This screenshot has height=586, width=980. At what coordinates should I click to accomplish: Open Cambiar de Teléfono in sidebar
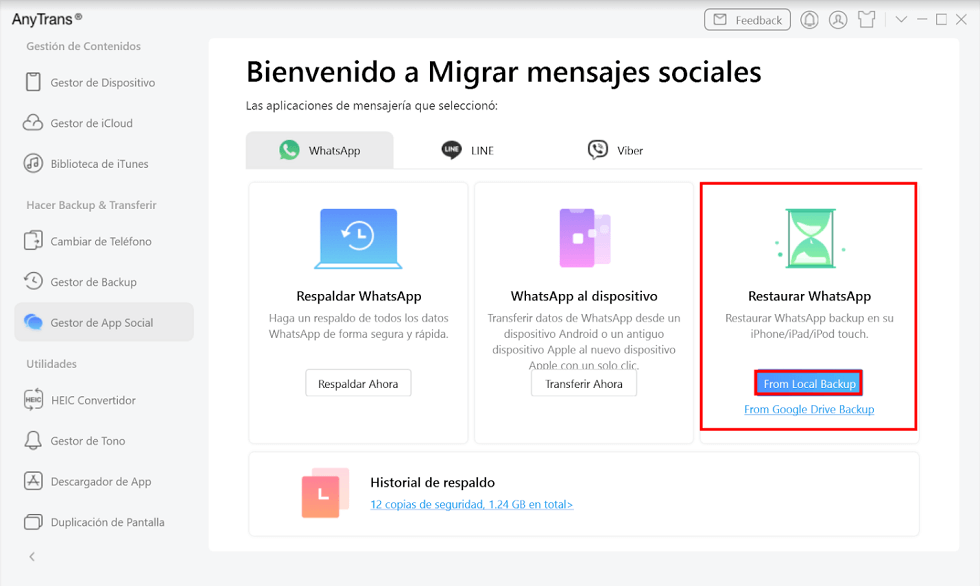[x=104, y=241]
